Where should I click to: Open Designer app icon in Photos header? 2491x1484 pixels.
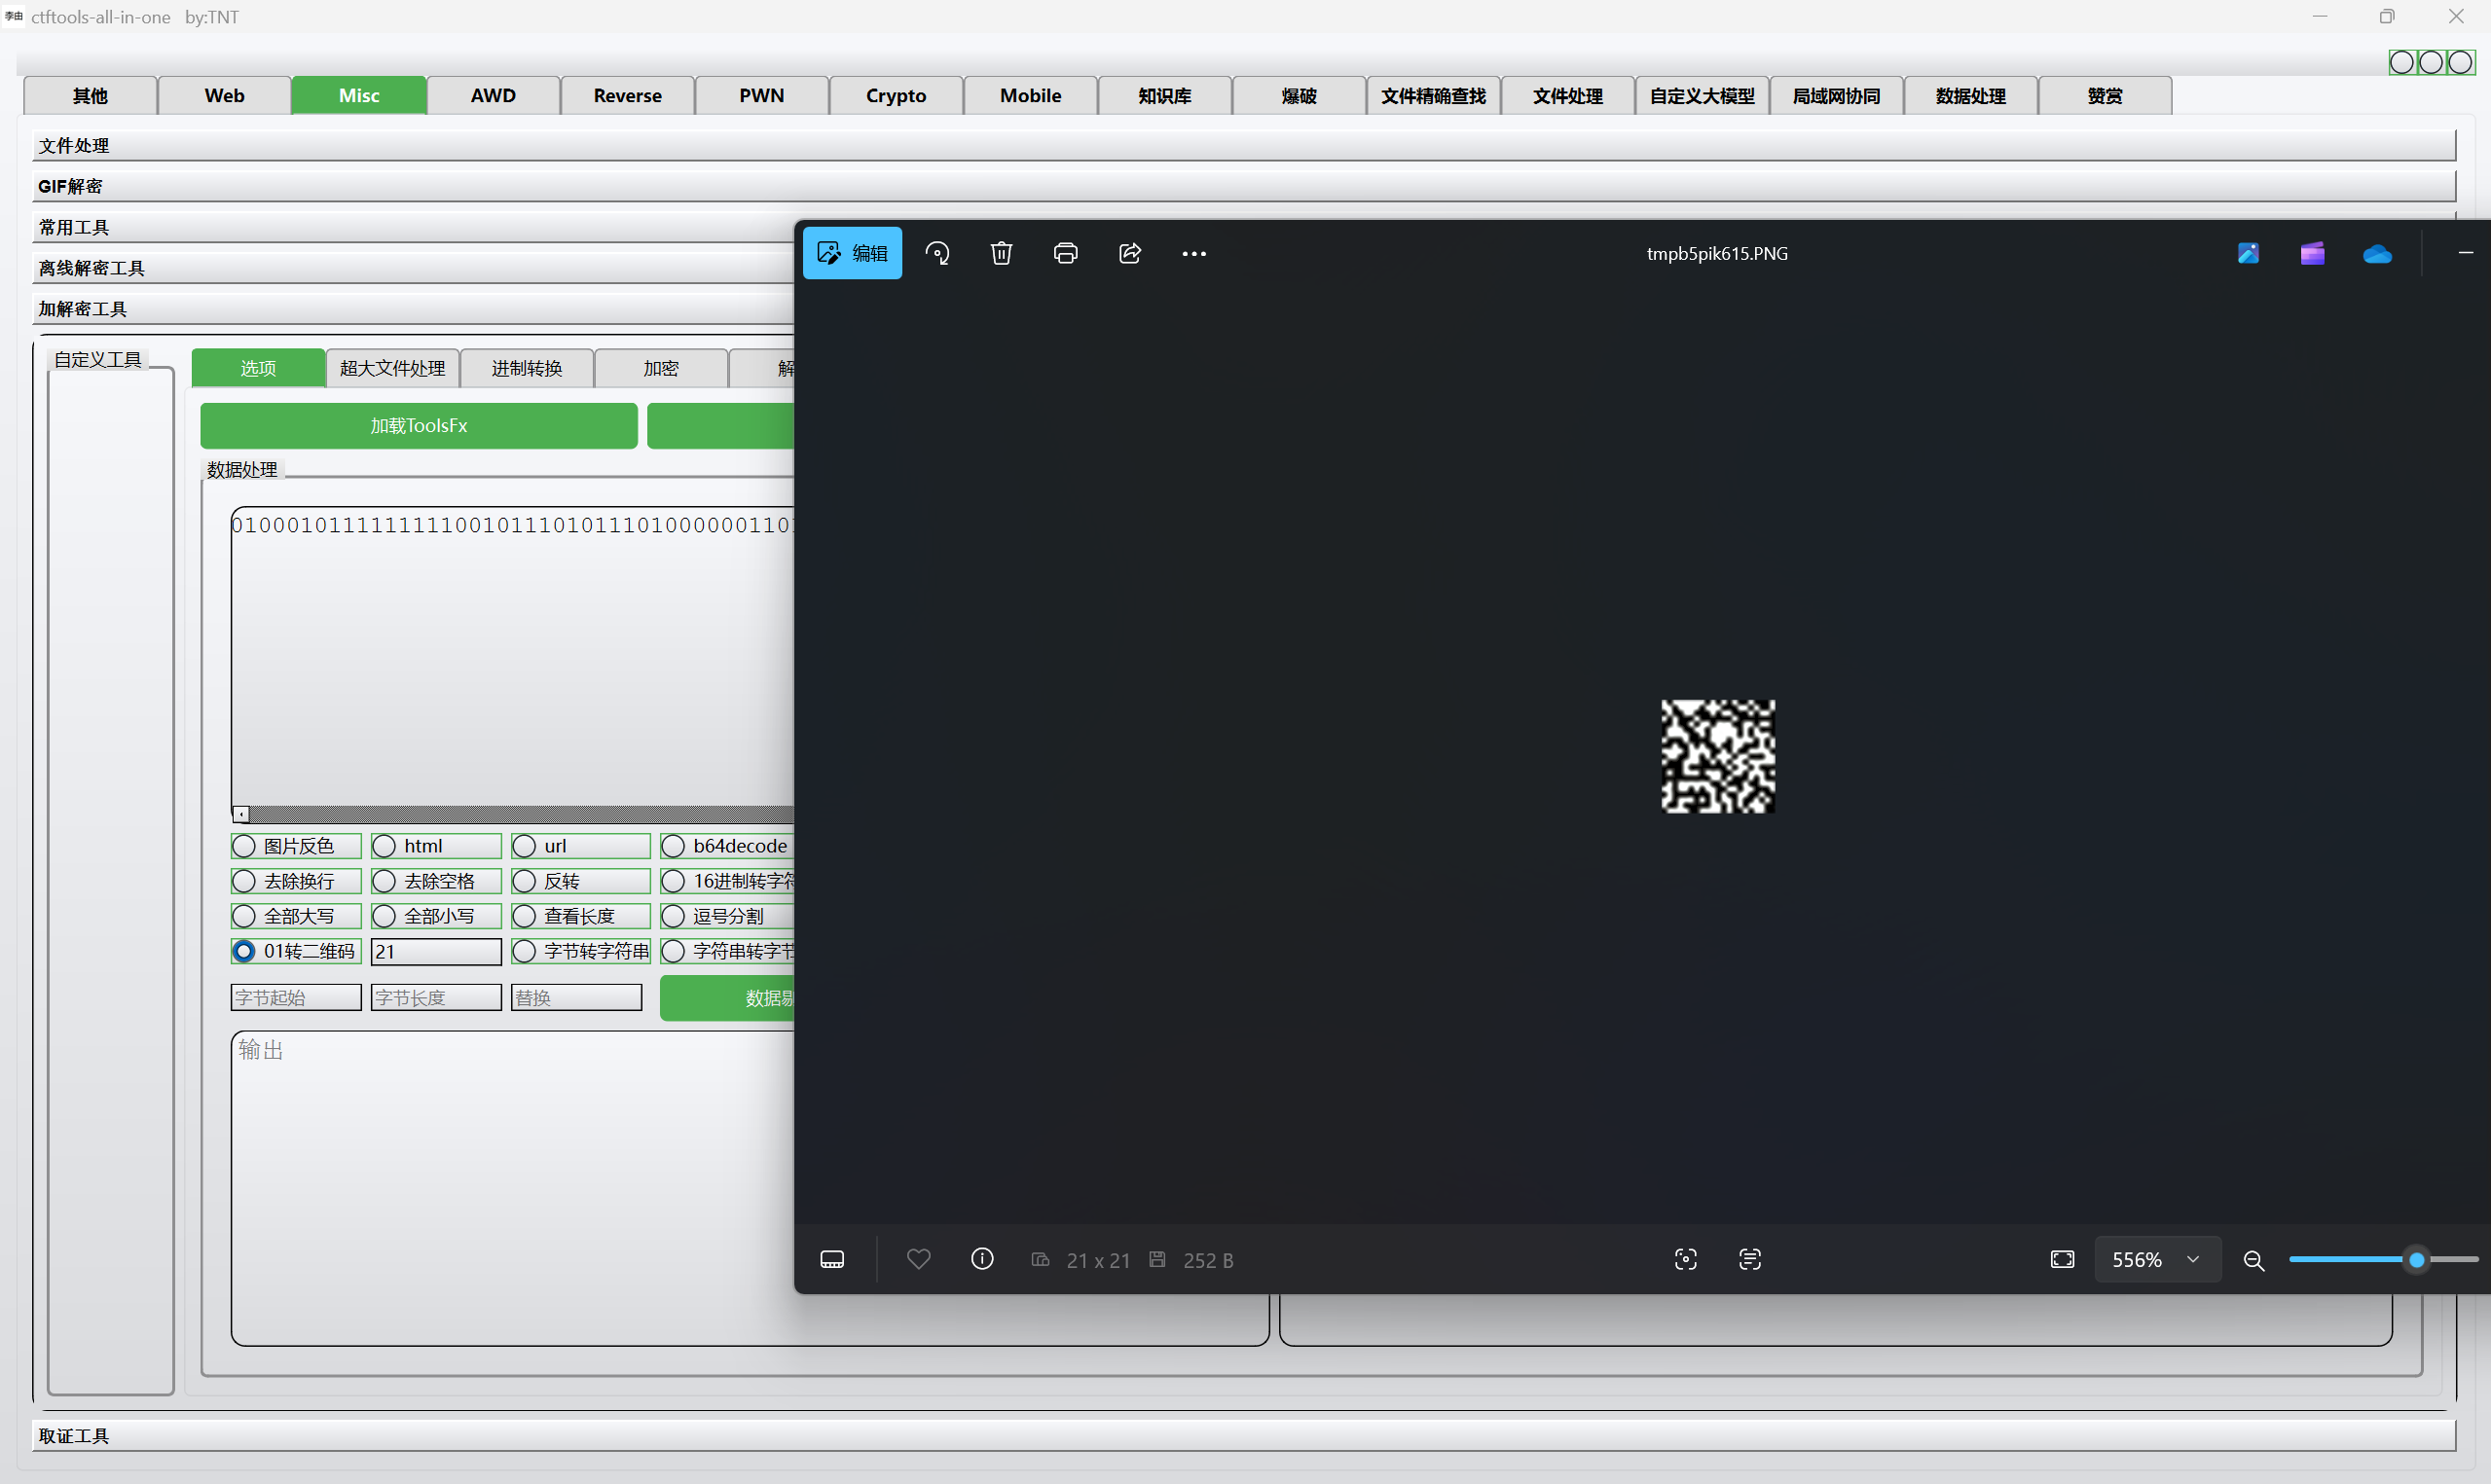(2248, 253)
